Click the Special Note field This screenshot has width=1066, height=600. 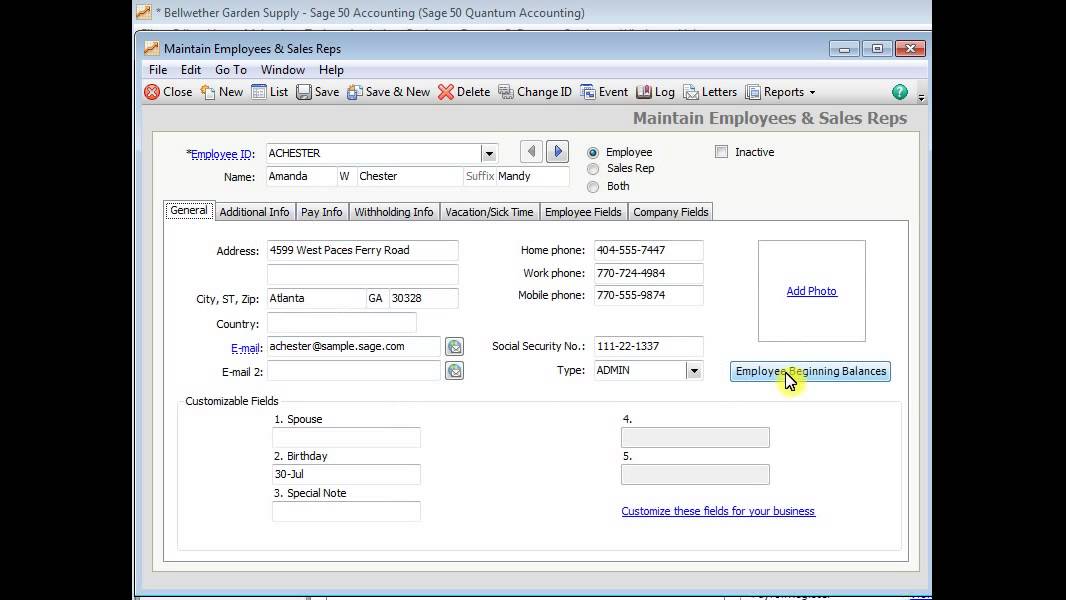(x=346, y=512)
